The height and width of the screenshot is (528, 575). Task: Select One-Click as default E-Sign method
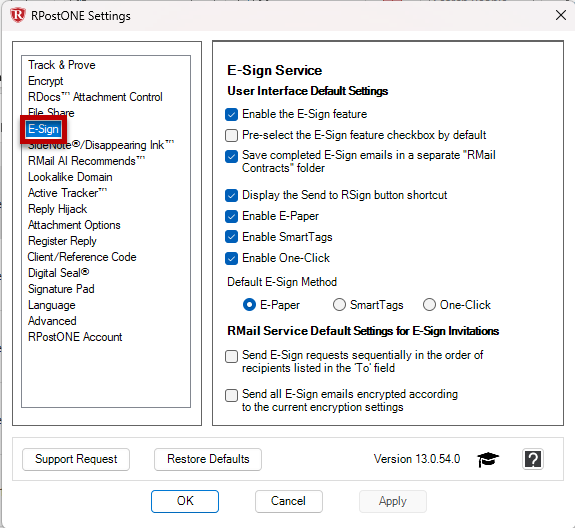pos(429,305)
